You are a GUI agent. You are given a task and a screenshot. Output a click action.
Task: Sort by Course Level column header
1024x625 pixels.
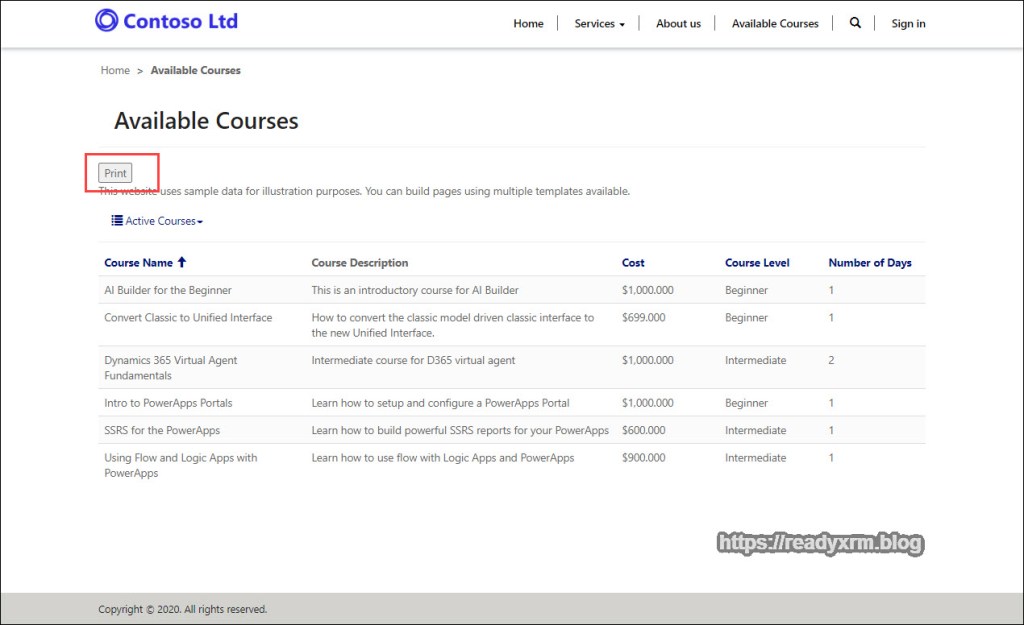click(x=757, y=263)
